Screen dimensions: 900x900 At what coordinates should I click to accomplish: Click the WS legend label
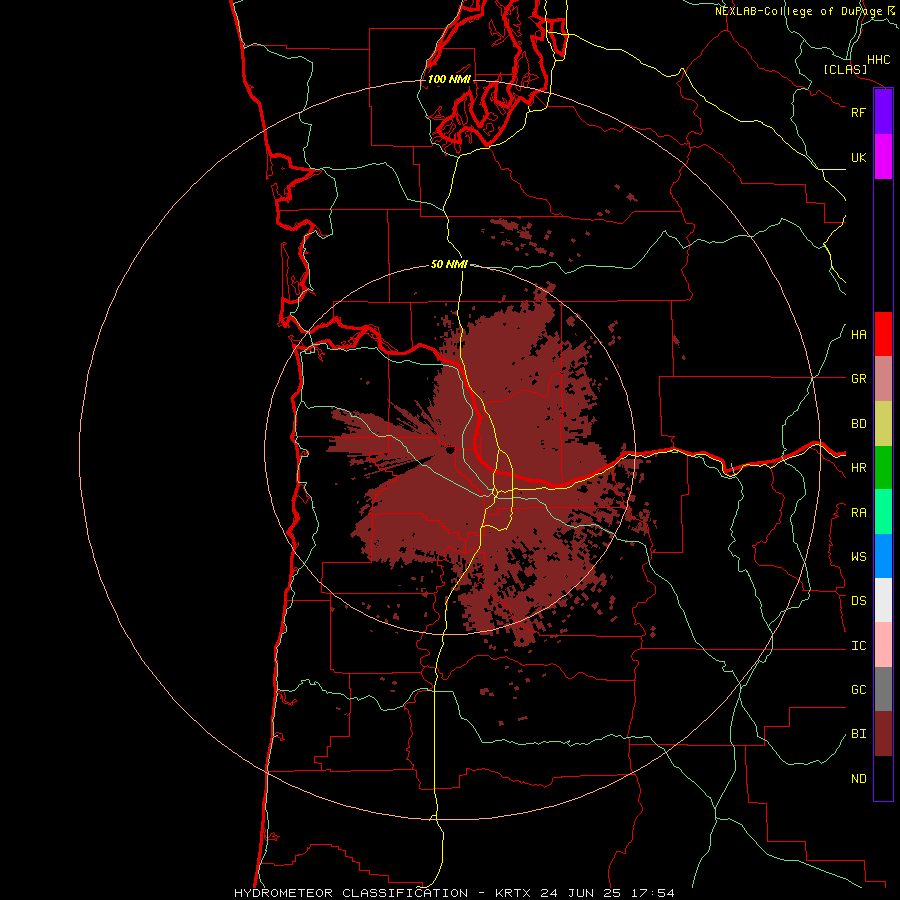click(858, 557)
